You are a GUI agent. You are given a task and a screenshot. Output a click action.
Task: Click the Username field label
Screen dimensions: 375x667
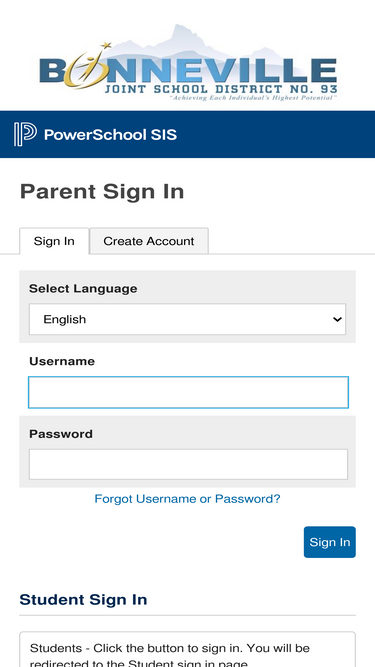coord(62,361)
